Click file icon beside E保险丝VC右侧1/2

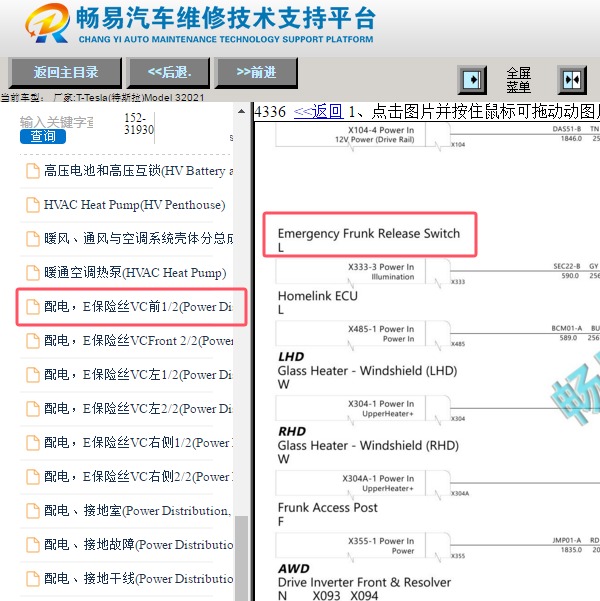pos(33,443)
